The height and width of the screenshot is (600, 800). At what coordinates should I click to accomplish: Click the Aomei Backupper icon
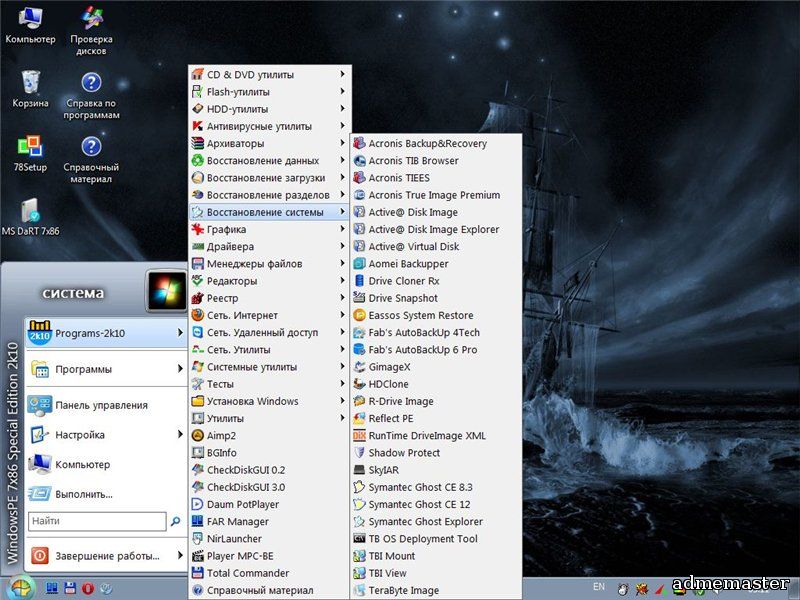359,264
